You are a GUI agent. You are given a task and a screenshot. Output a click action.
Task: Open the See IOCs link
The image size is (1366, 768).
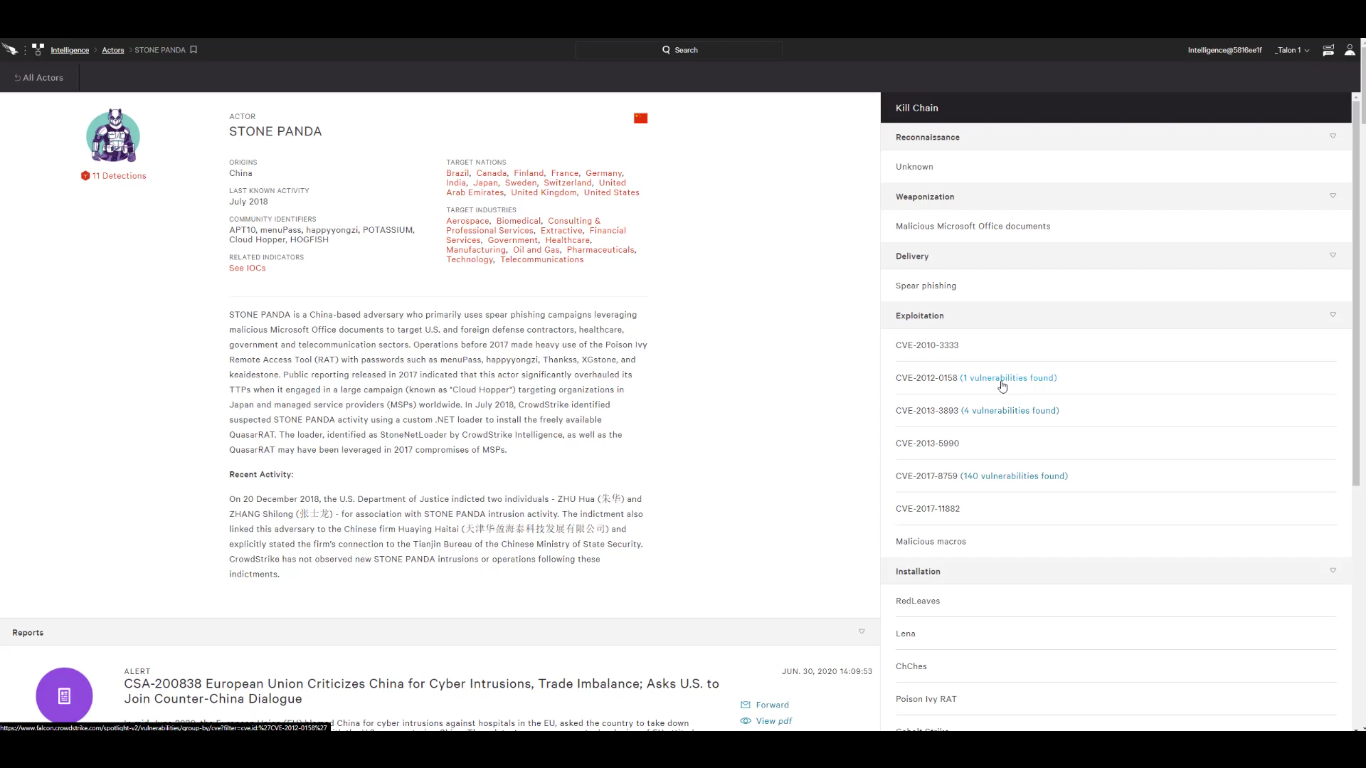pyautogui.click(x=247, y=268)
